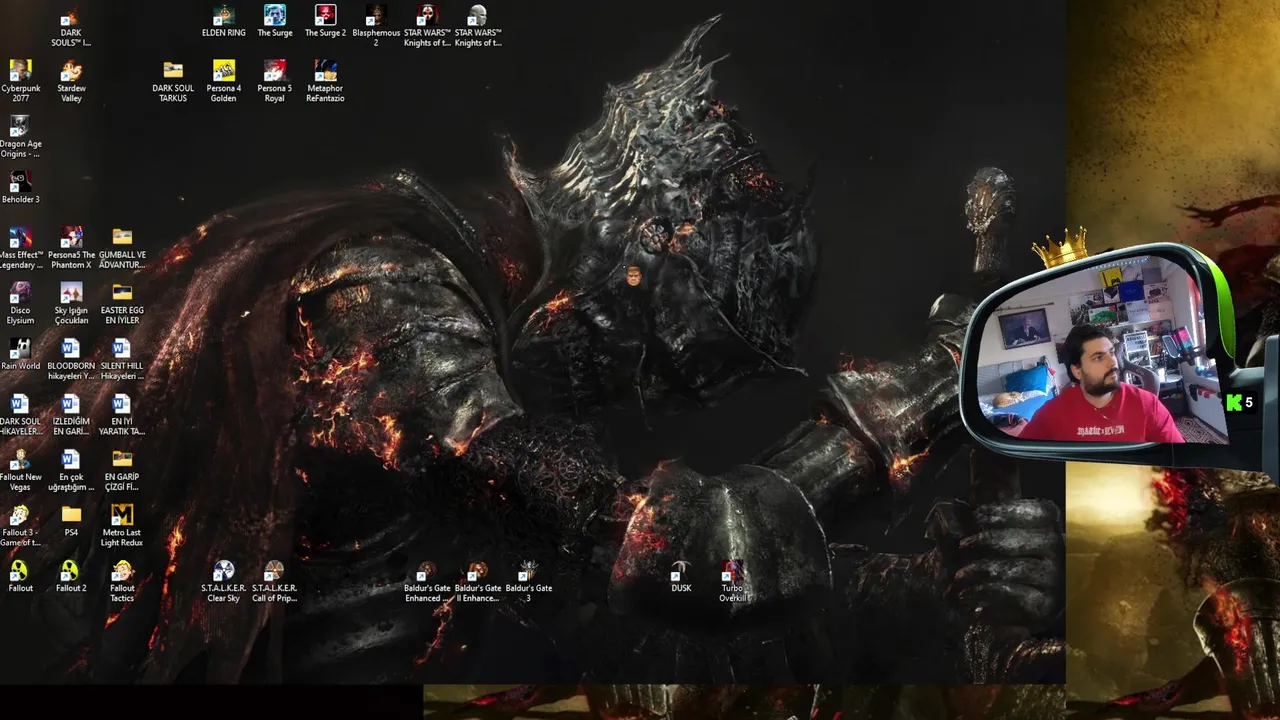Select STAR WARS Knights icon with grey head
Screen dimensions: 1280x720
(x=478, y=27)
